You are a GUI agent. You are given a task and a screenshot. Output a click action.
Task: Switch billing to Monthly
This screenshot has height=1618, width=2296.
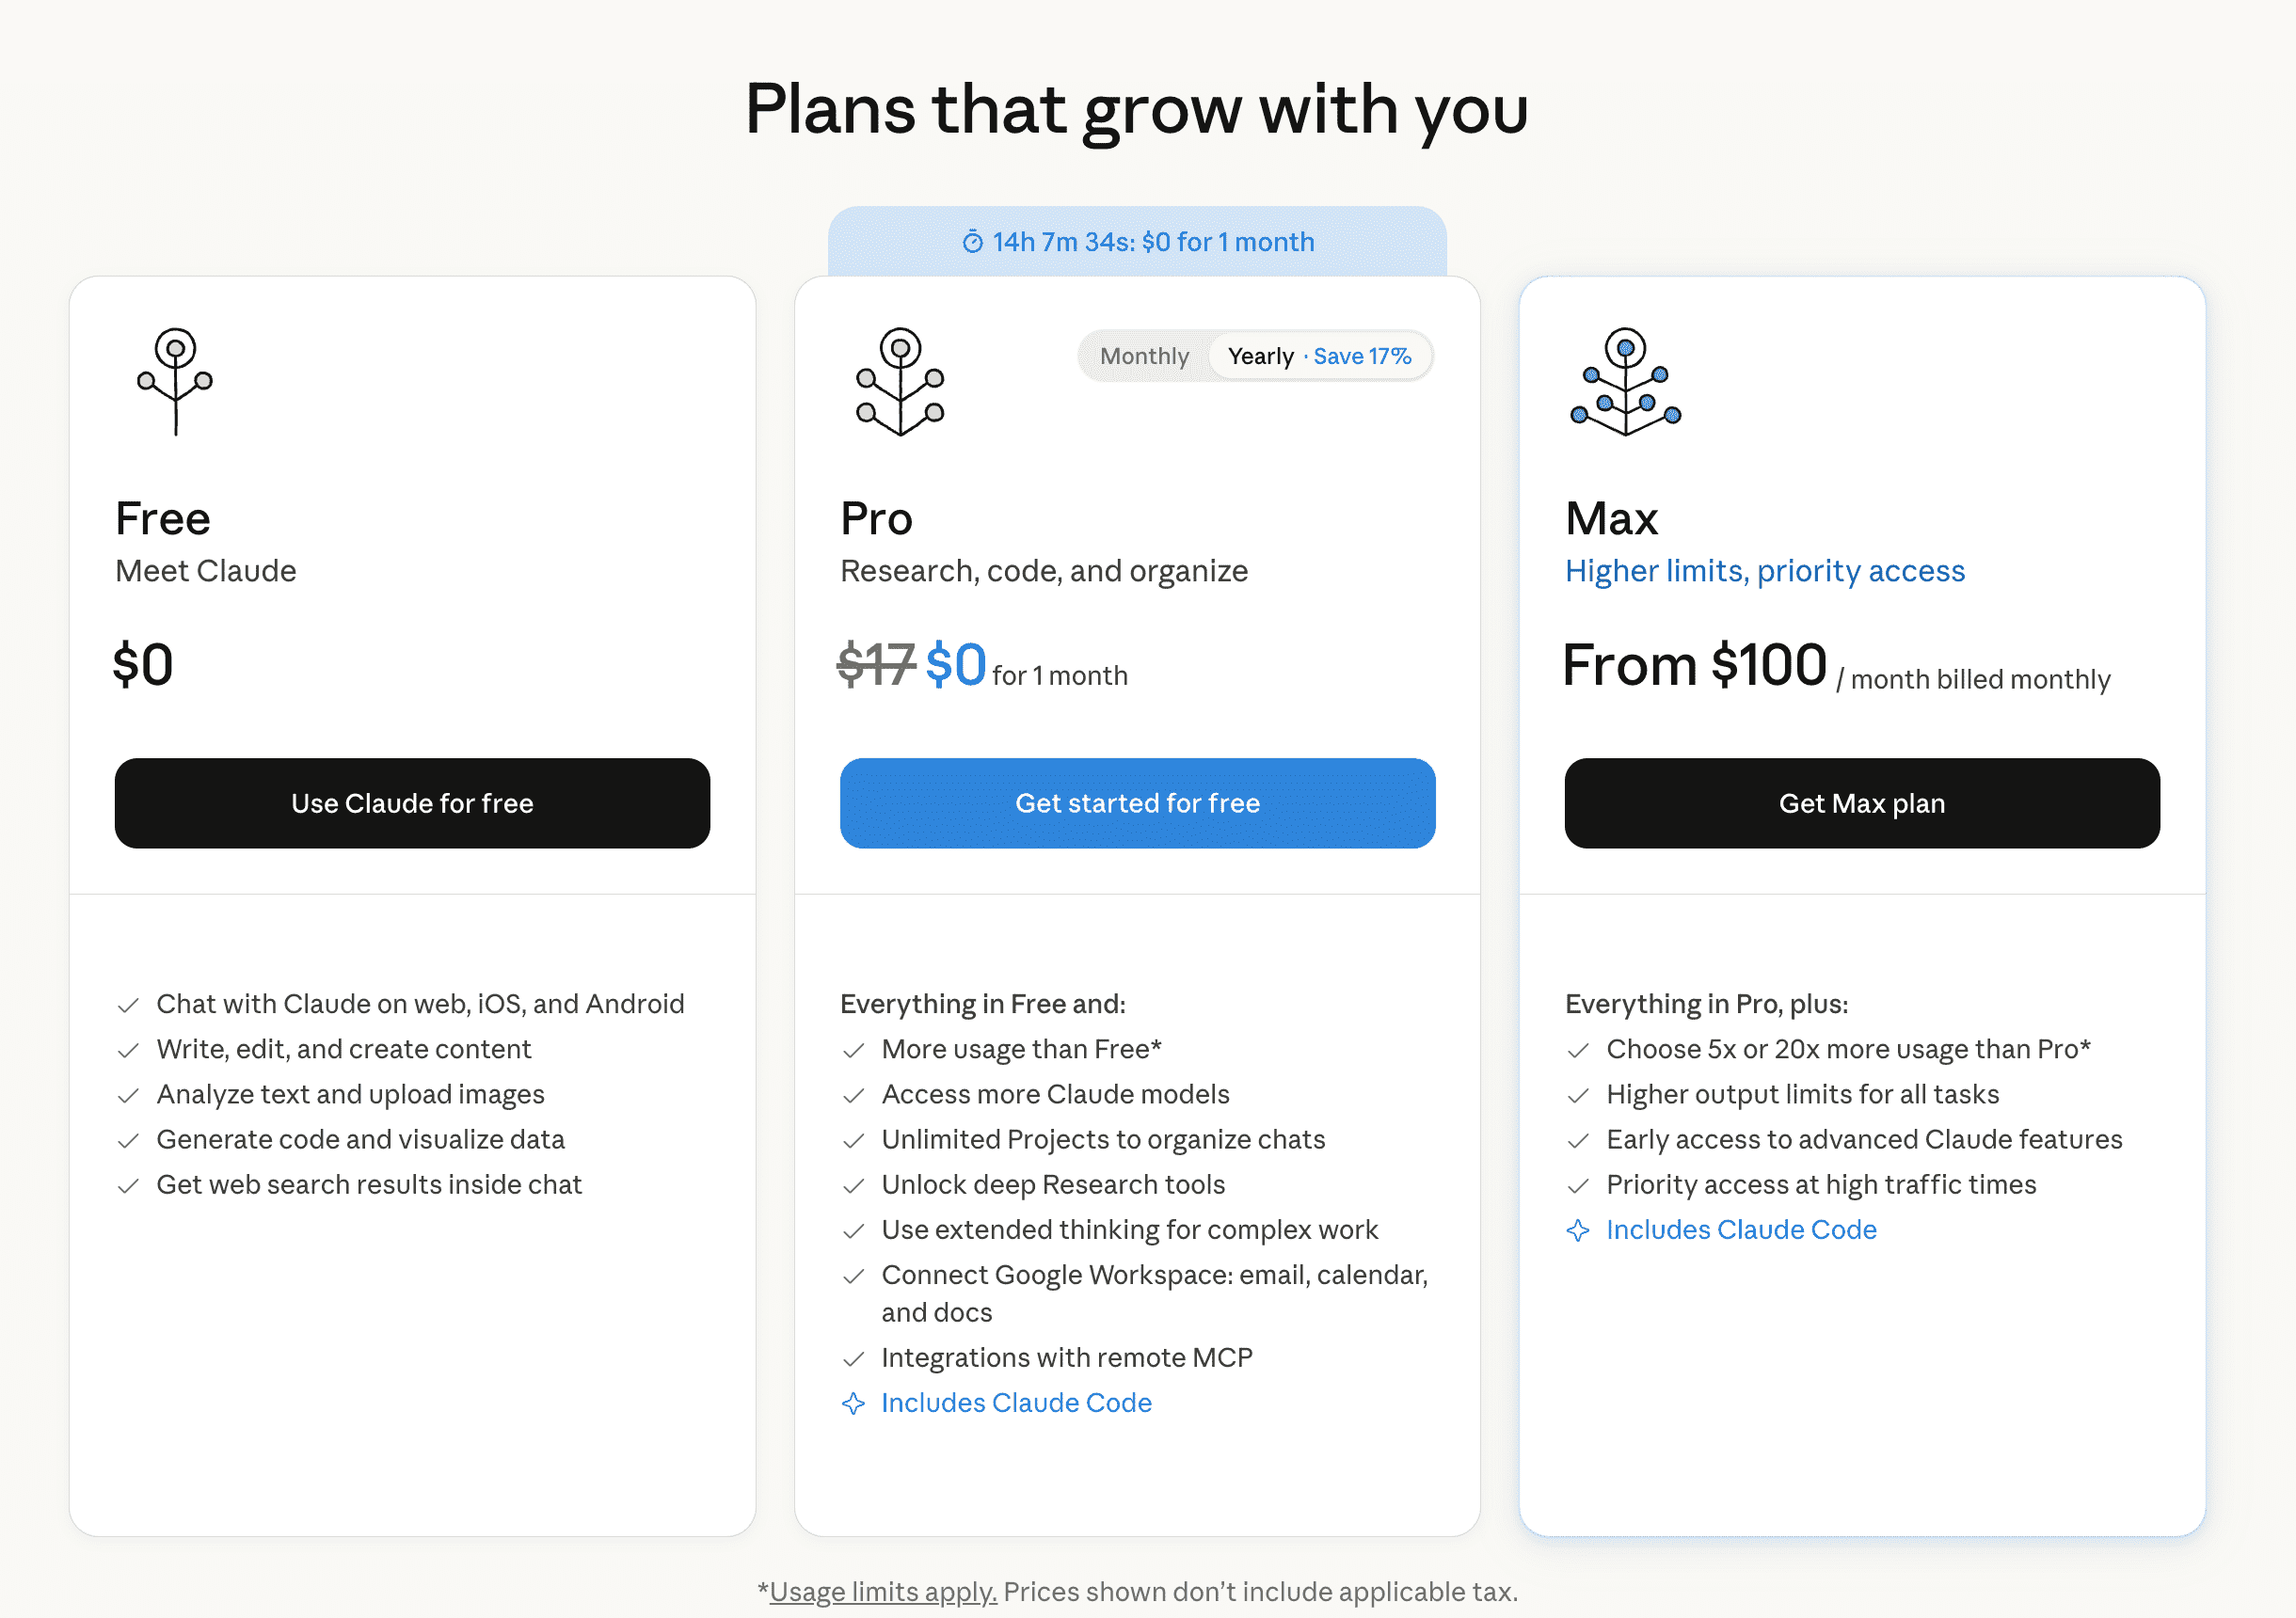[1144, 356]
